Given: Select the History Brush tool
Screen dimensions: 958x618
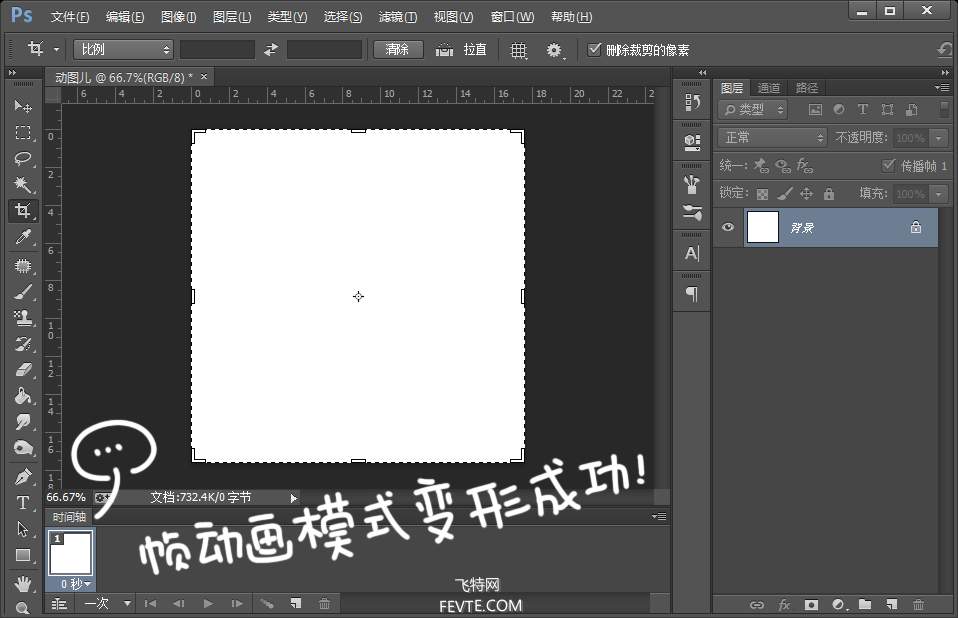Looking at the screenshot, I should pyautogui.click(x=23, y=344).
